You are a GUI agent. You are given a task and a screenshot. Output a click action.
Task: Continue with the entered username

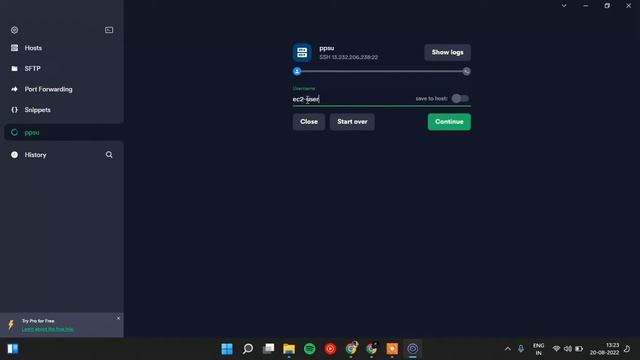[449, 122]
